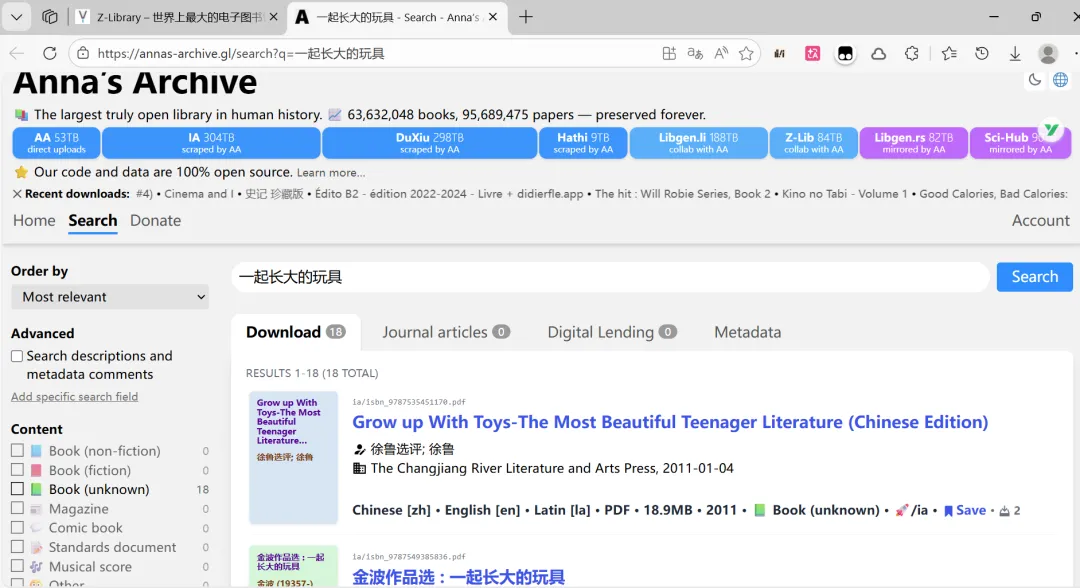Screen dimensions: 1080x588
Task: Click the DuXiu 298TB badge
Action: (430, 143)
